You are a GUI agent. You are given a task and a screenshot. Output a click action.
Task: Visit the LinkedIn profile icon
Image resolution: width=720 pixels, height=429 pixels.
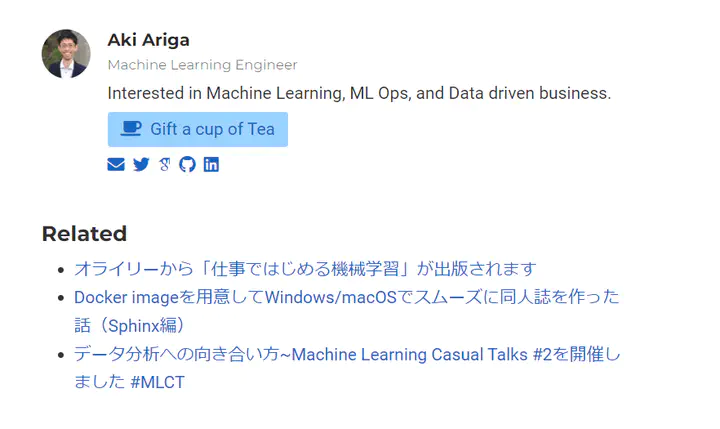coord(211,164)
